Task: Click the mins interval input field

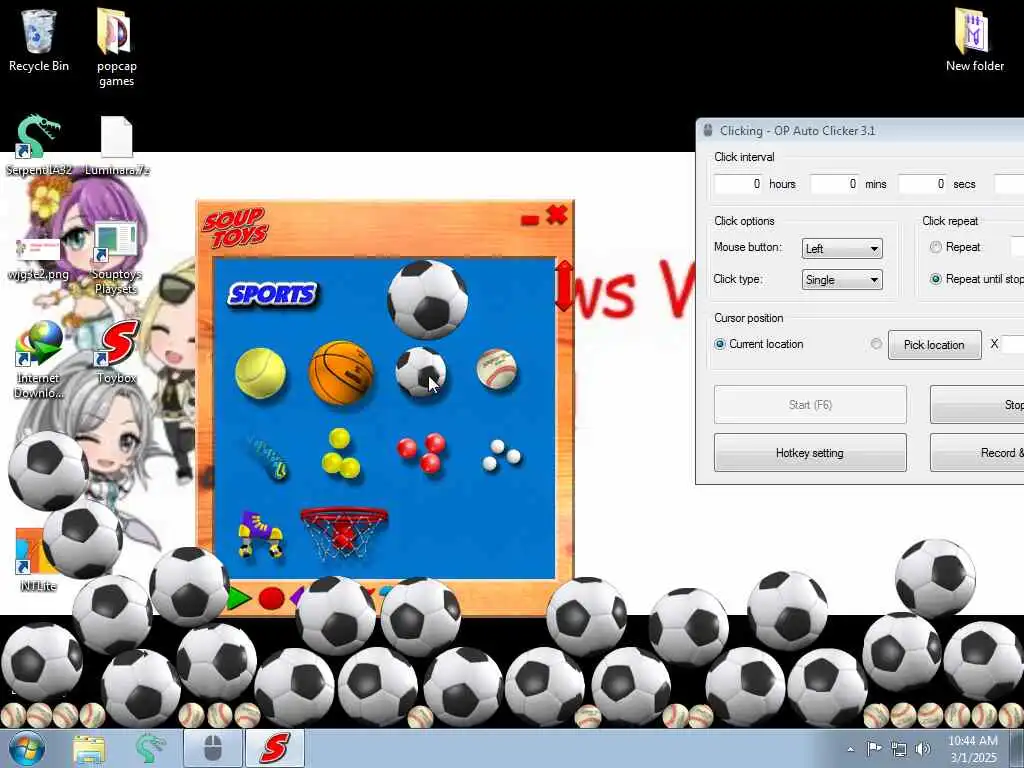Action: point(834,184)
